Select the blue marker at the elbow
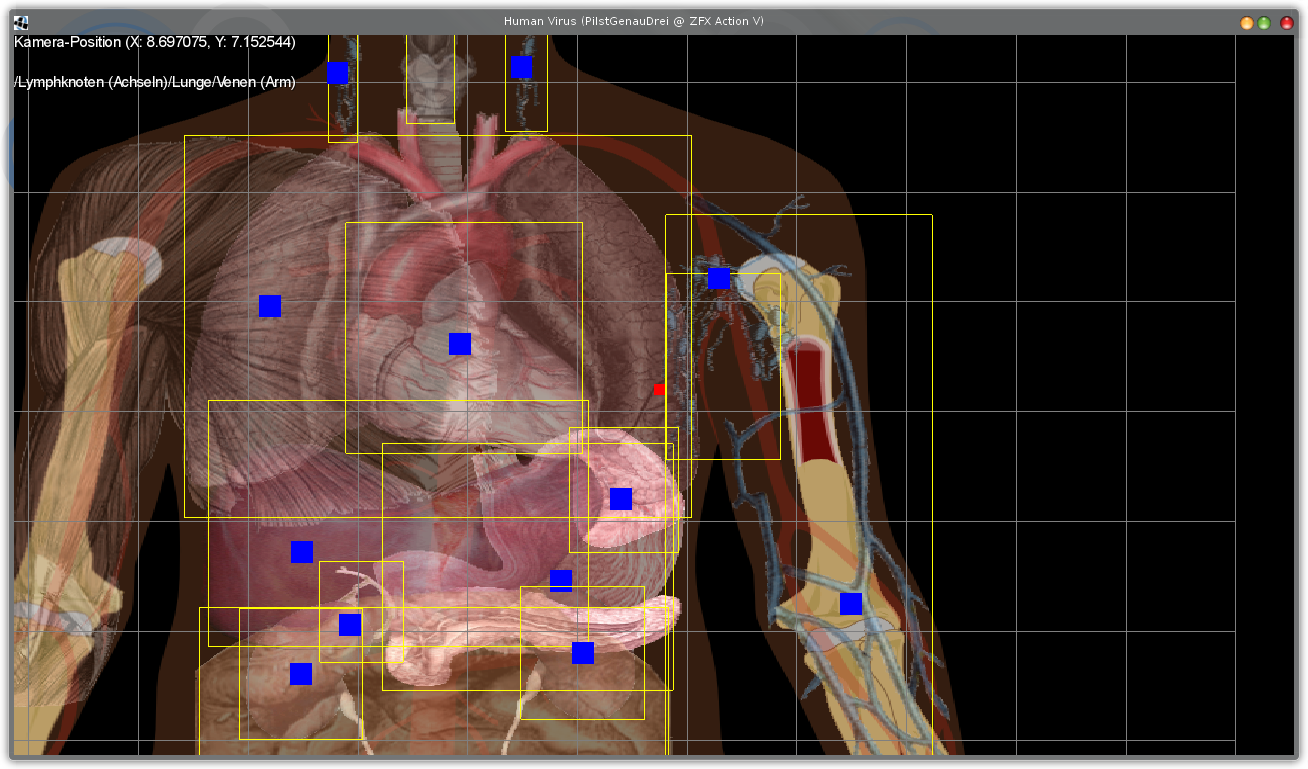 coord(851,604)
